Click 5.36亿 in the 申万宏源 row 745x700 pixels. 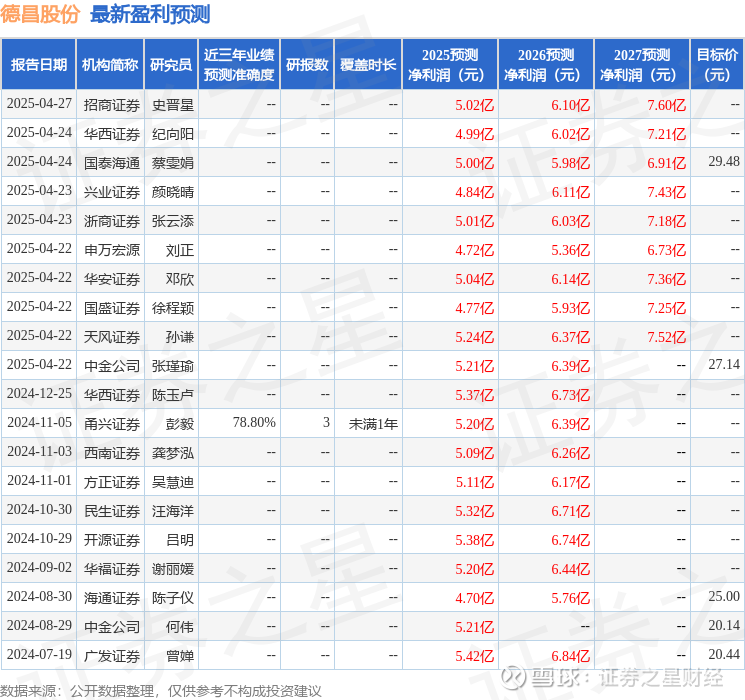coord(570,250)
